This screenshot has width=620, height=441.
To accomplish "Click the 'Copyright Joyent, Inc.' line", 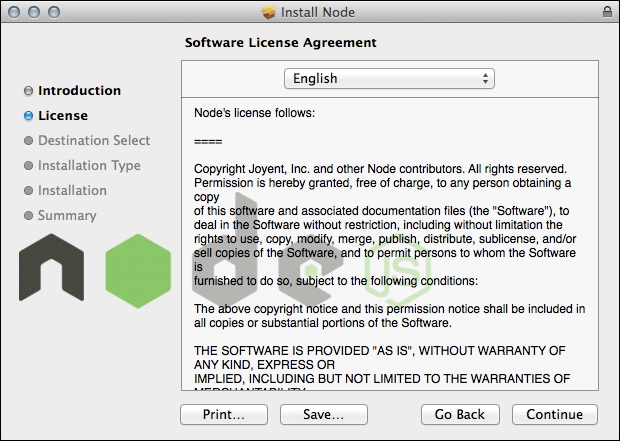I will tap(380, 169).
